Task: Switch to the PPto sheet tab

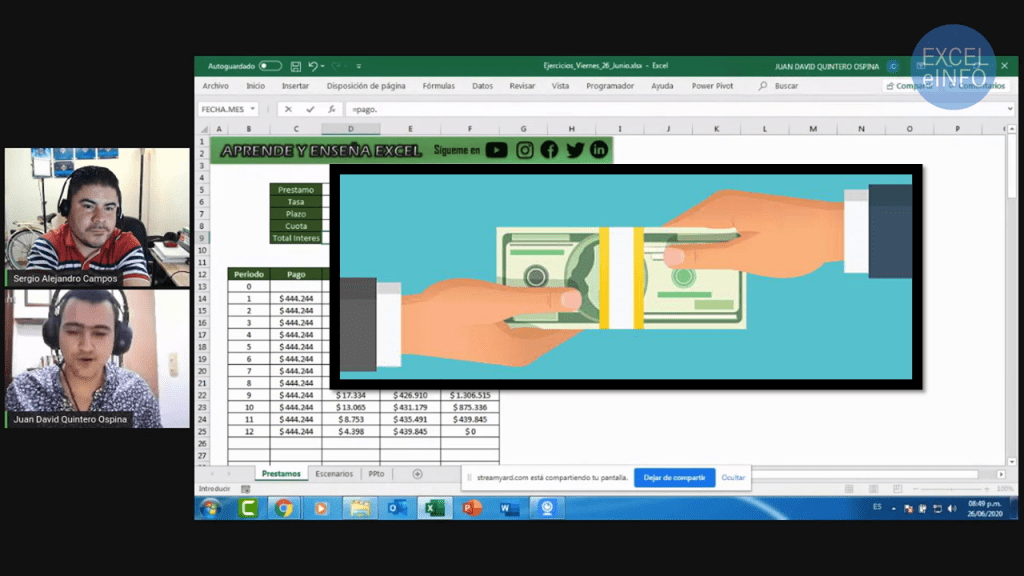Action: 376,474
